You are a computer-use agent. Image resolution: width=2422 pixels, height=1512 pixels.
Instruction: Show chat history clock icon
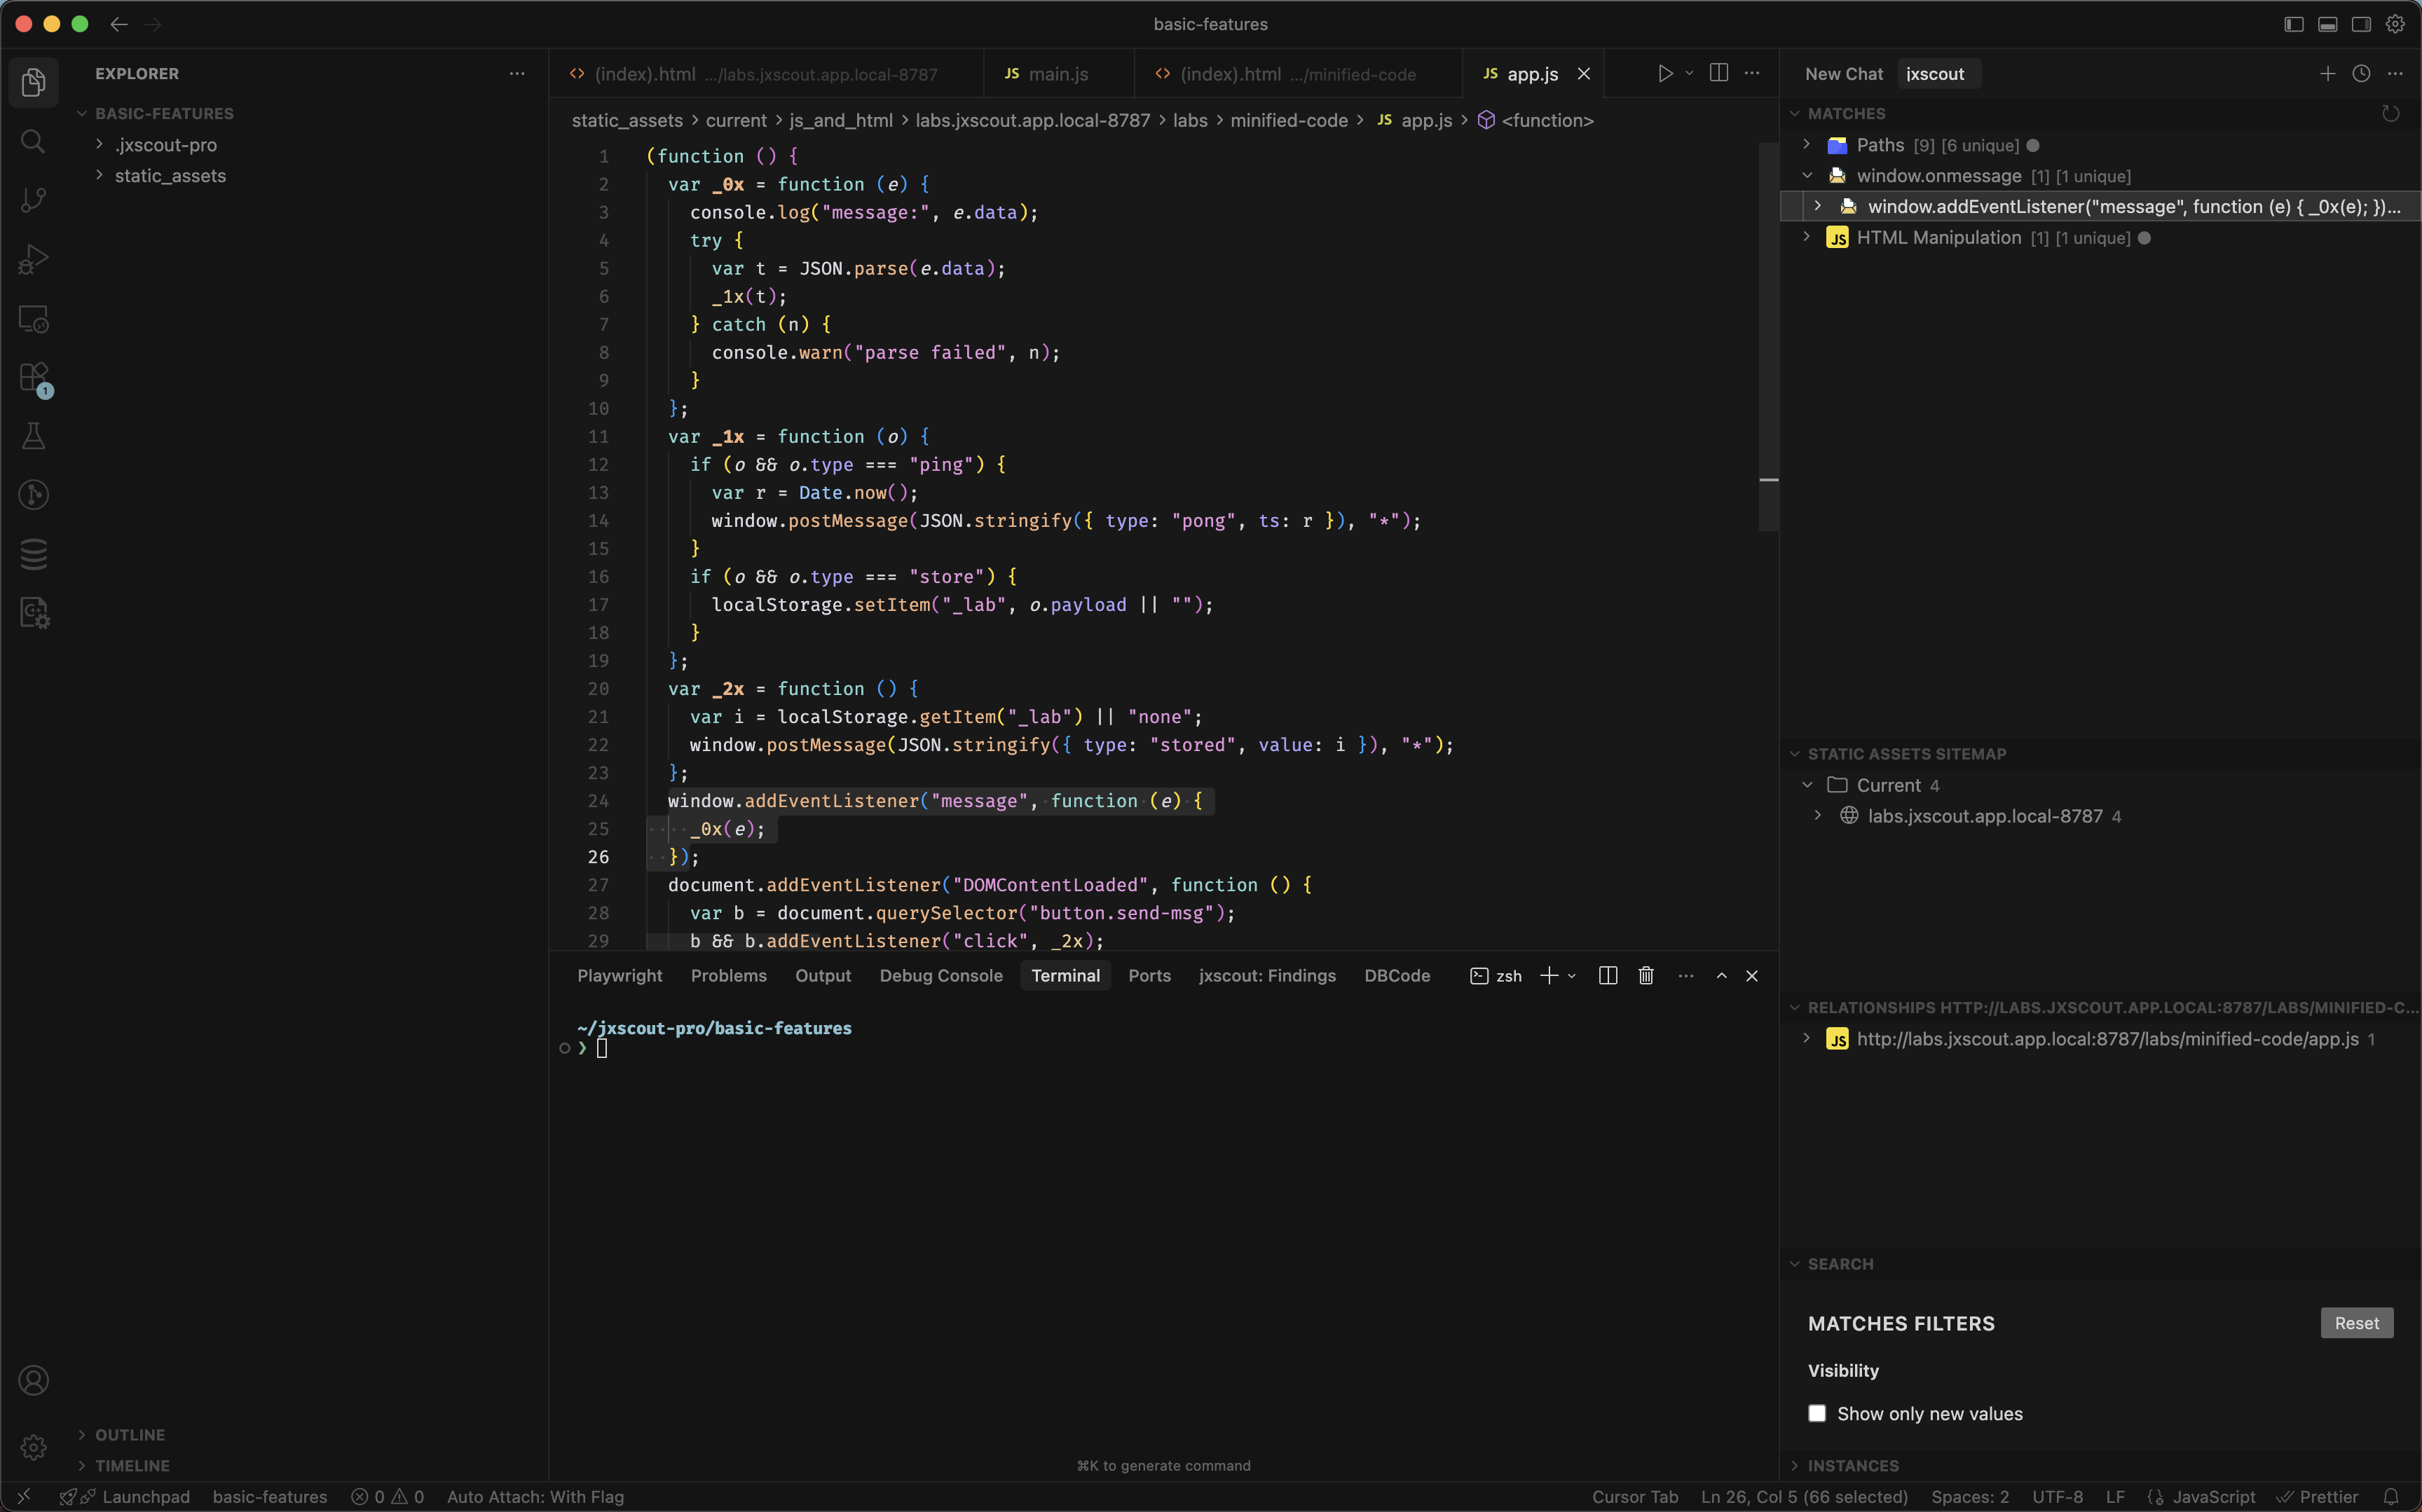click(x=2361, y=74)
